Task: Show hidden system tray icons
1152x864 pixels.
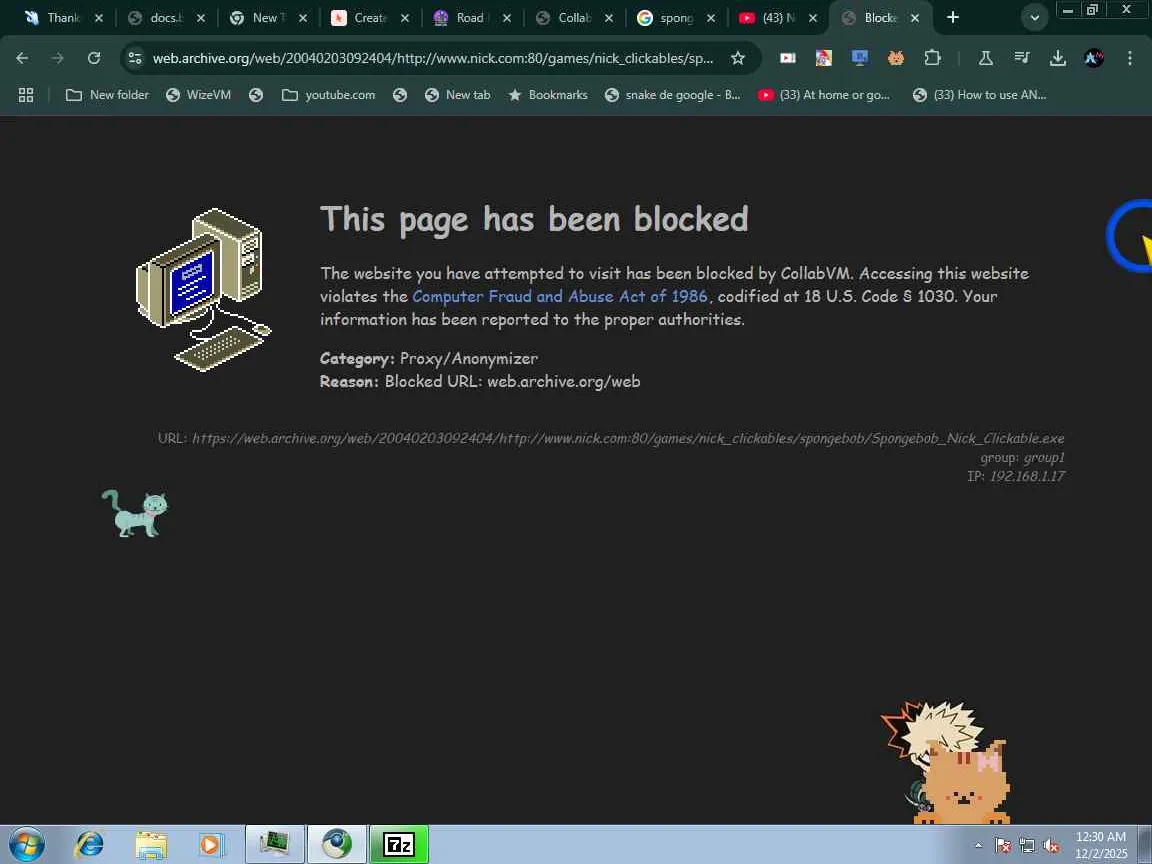Action: click(978, 846)
